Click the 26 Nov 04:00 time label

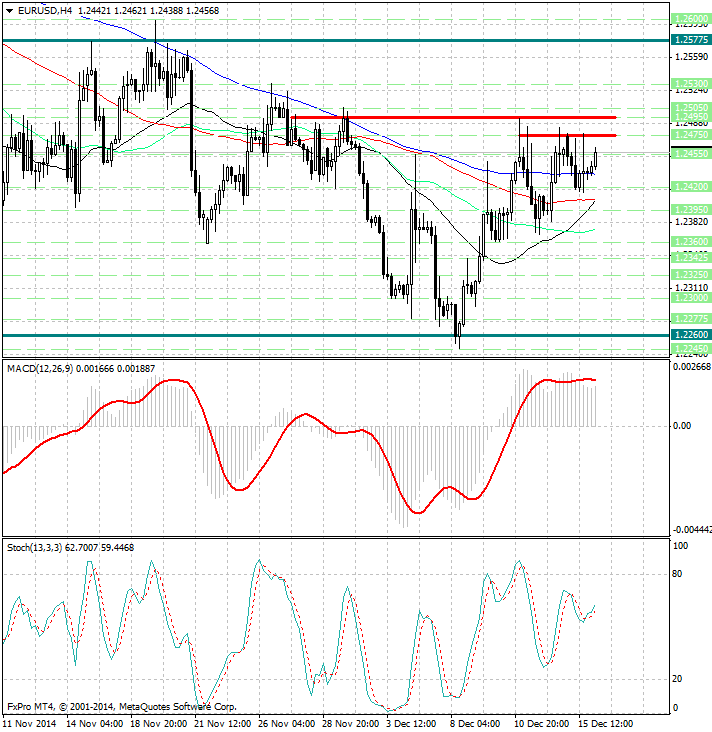[x=288, y=722]
